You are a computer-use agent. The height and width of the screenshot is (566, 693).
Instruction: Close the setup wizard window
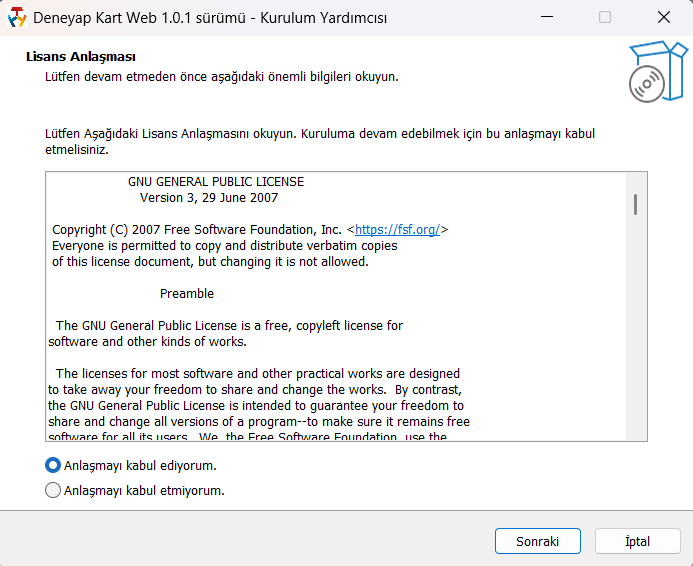[x=663, y=17]
